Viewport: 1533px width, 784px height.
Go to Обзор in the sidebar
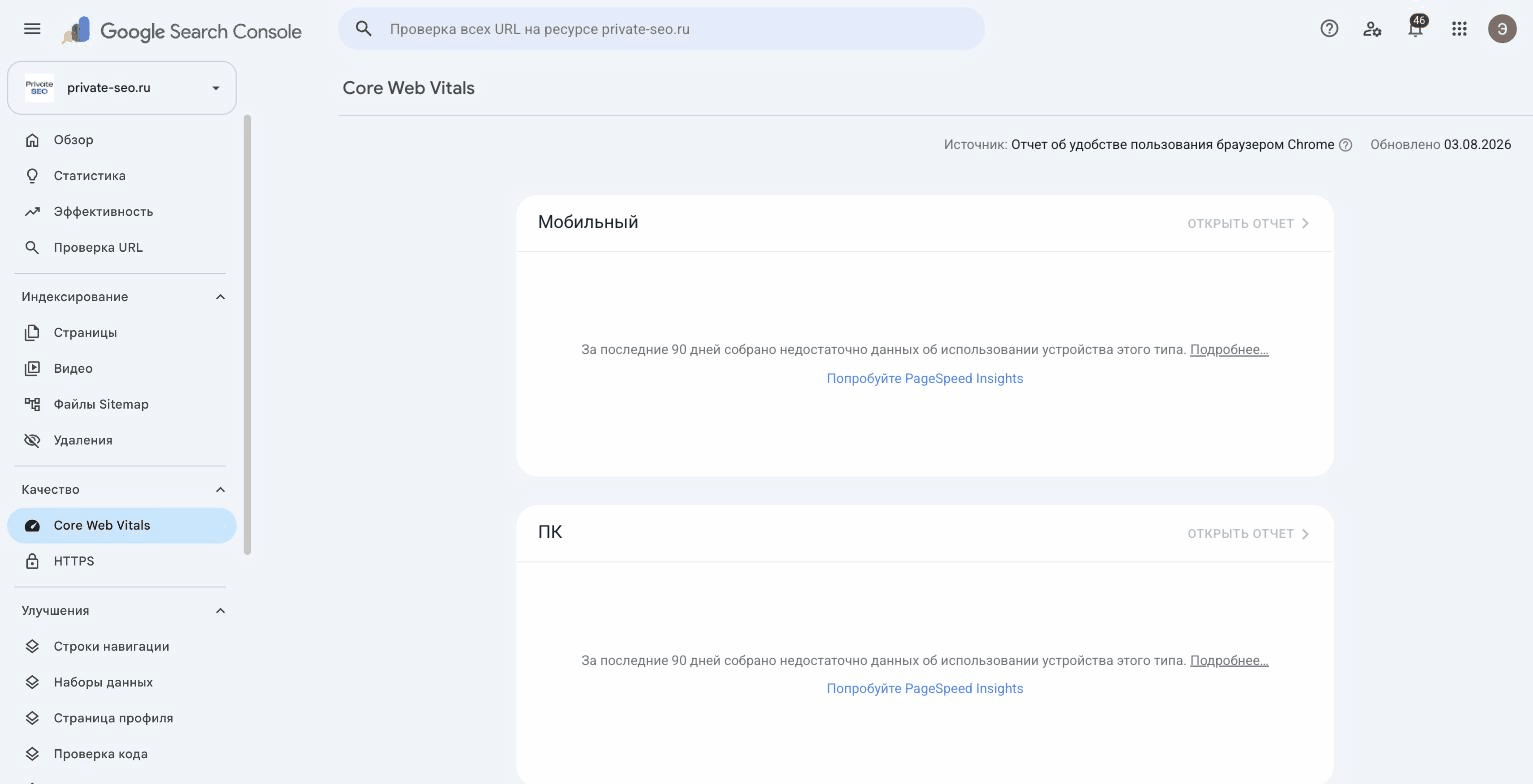pos(122,140)
